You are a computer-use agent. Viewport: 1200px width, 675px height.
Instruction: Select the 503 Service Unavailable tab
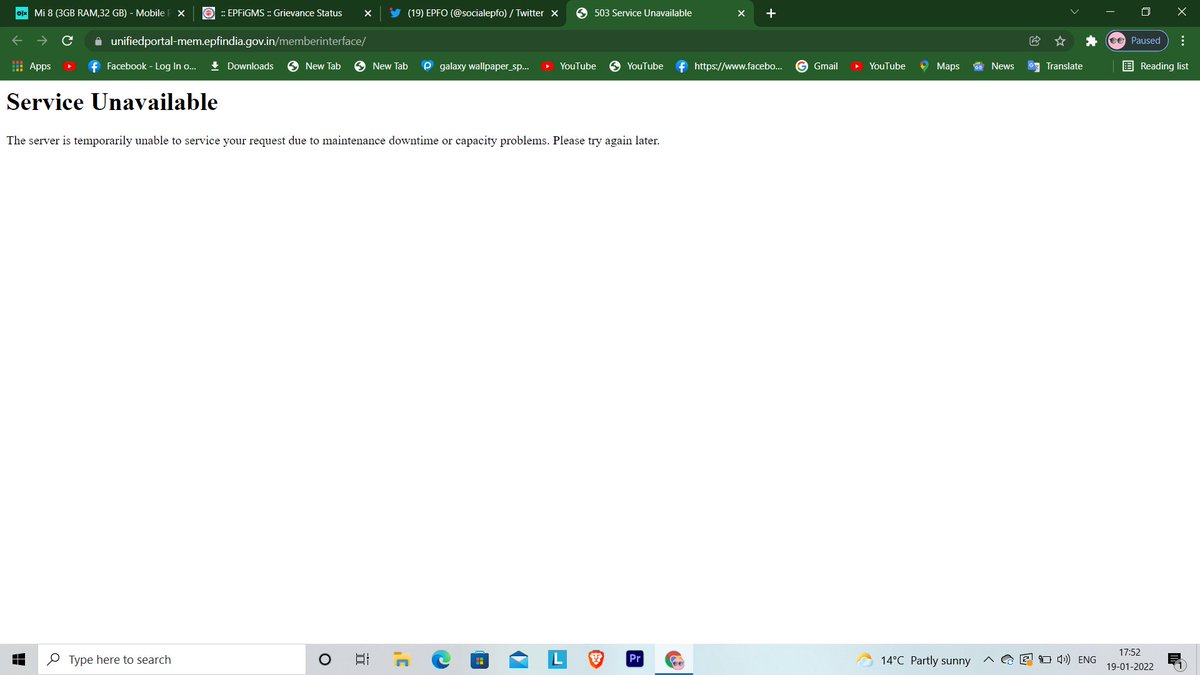pyautogui.click(x=660, y=13)
